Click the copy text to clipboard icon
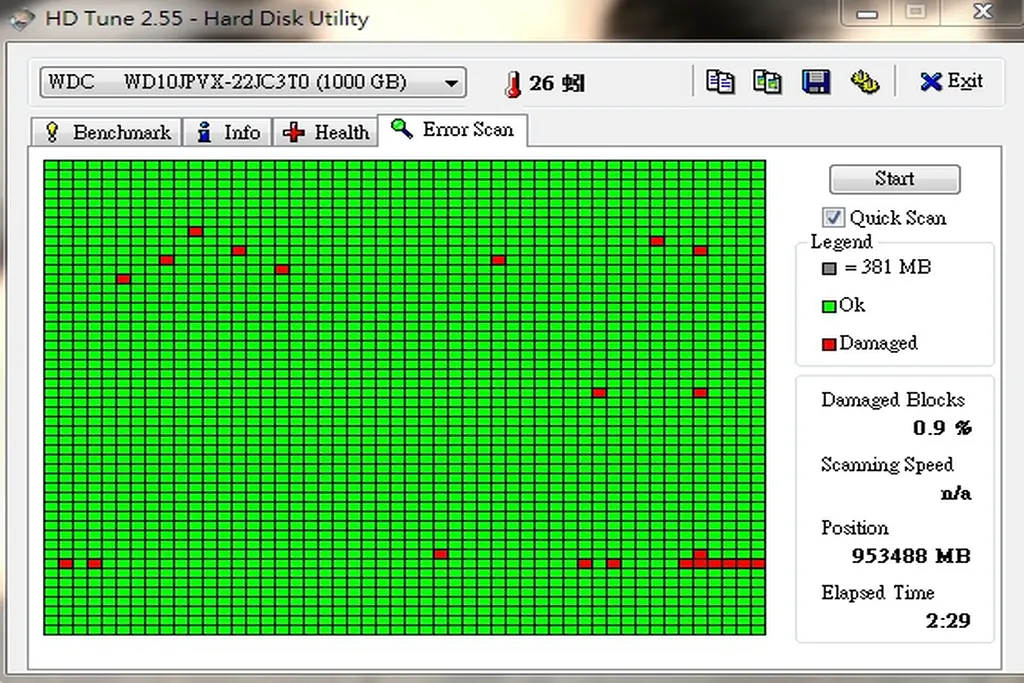This screenshot has width=1024, height=683. point(719,82)
